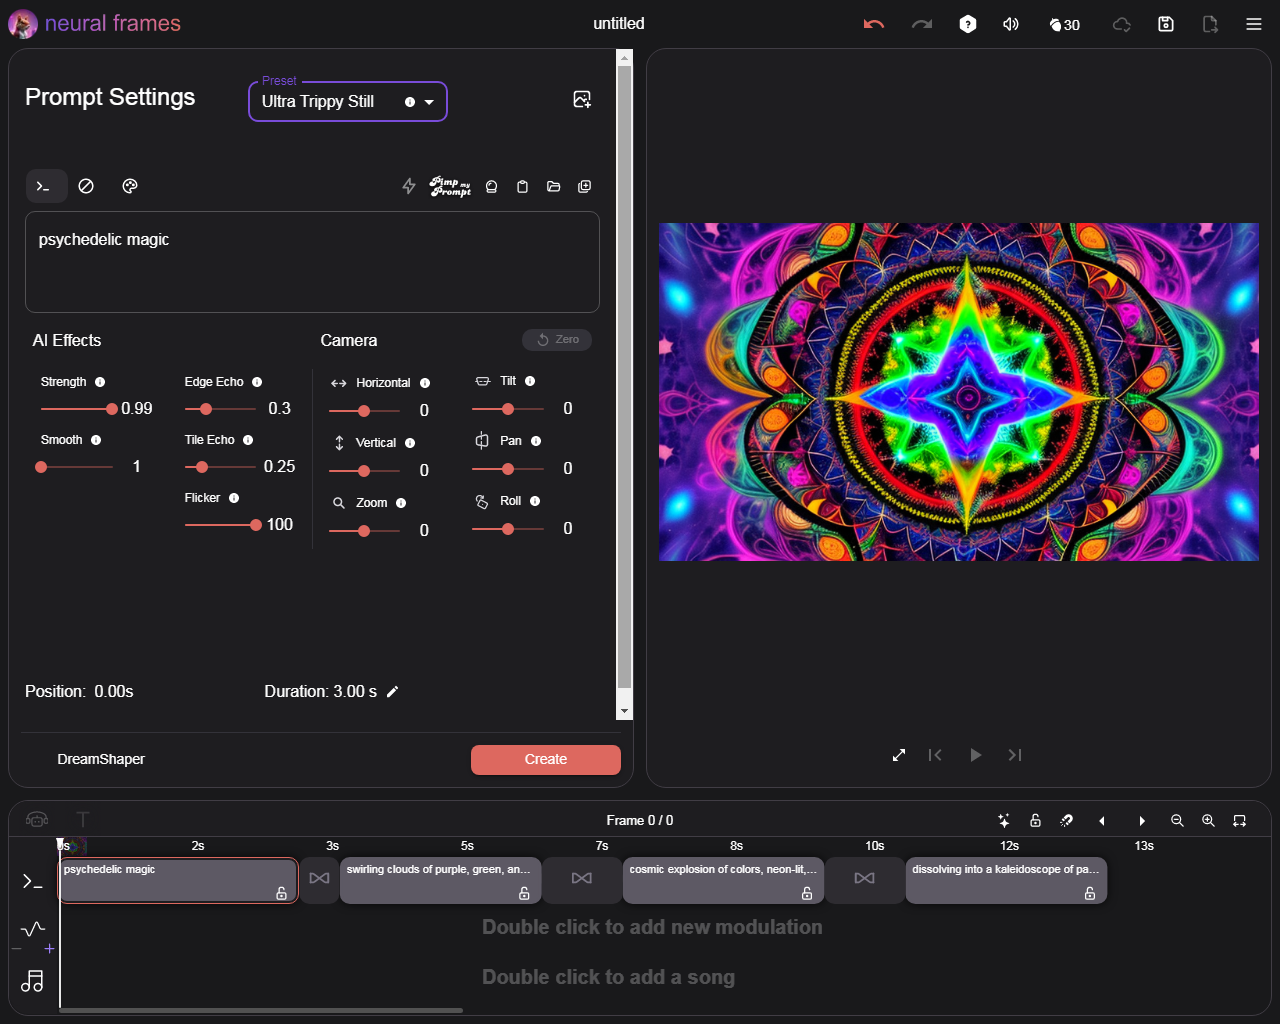Select the psychedelic magic timeline clip
1280x1024 pixels.
pos(178,880)
